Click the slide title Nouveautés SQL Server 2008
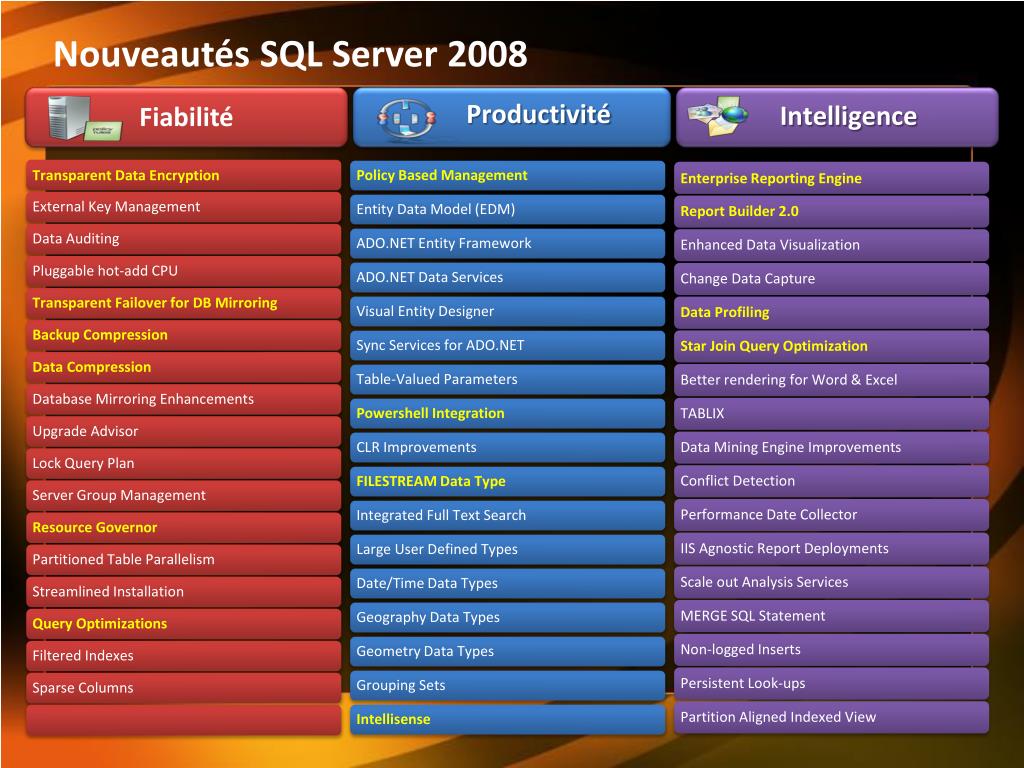The width and height of the screenshot is (1024, 768). (290, 54)
